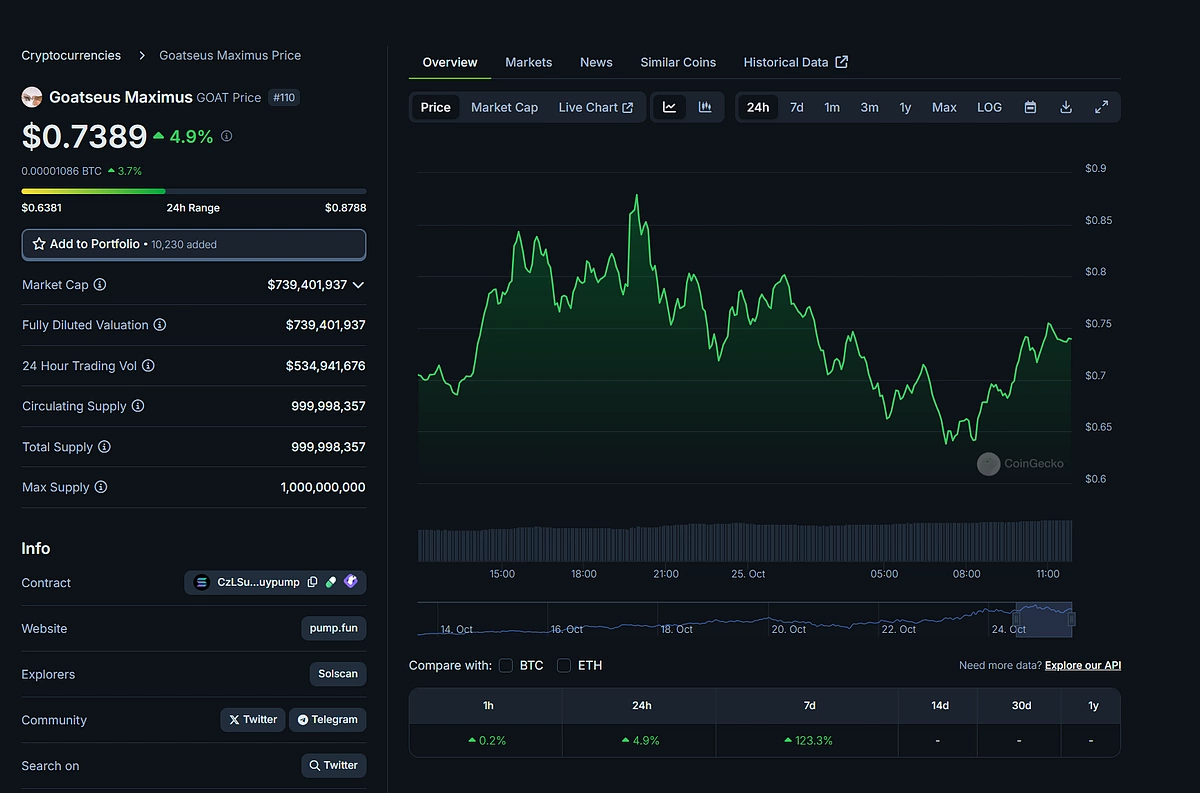
Task: Enable the BTC comparison checkbox
Action: (x=506, y=665)
